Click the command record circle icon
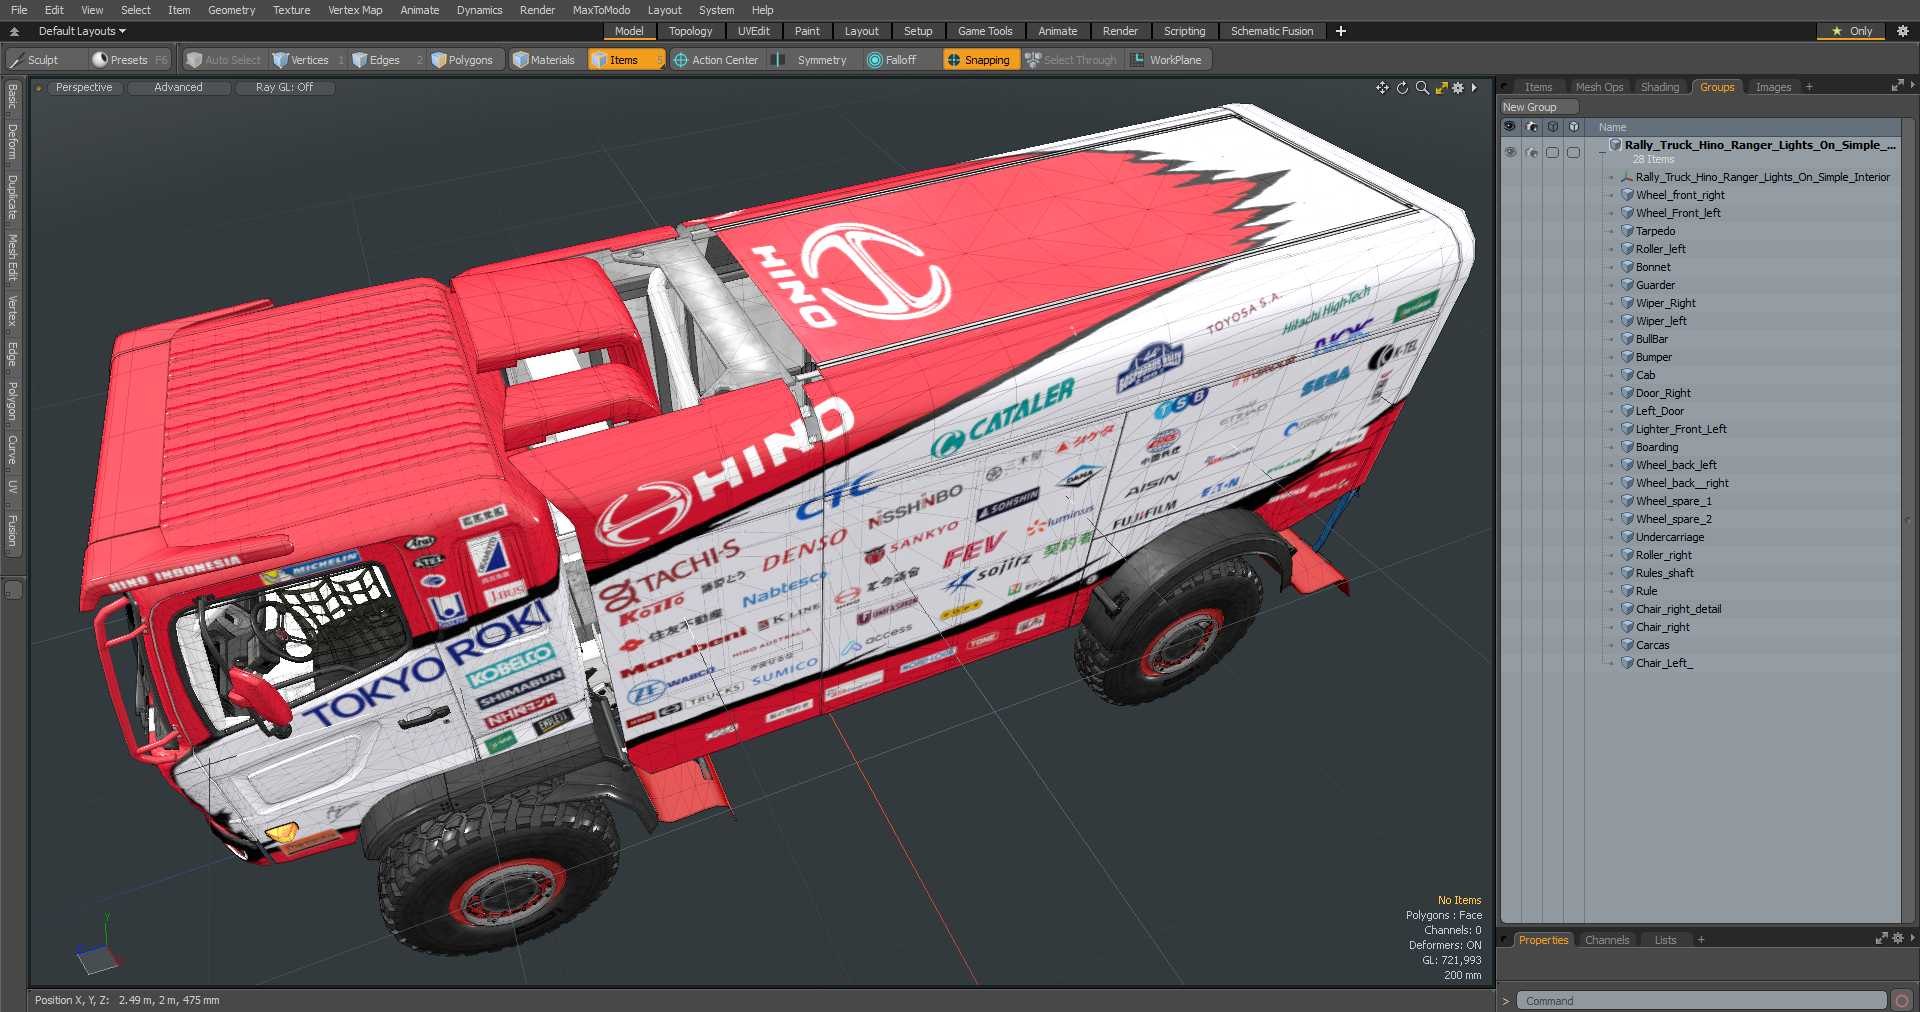 click(x=1902, y=1000)
